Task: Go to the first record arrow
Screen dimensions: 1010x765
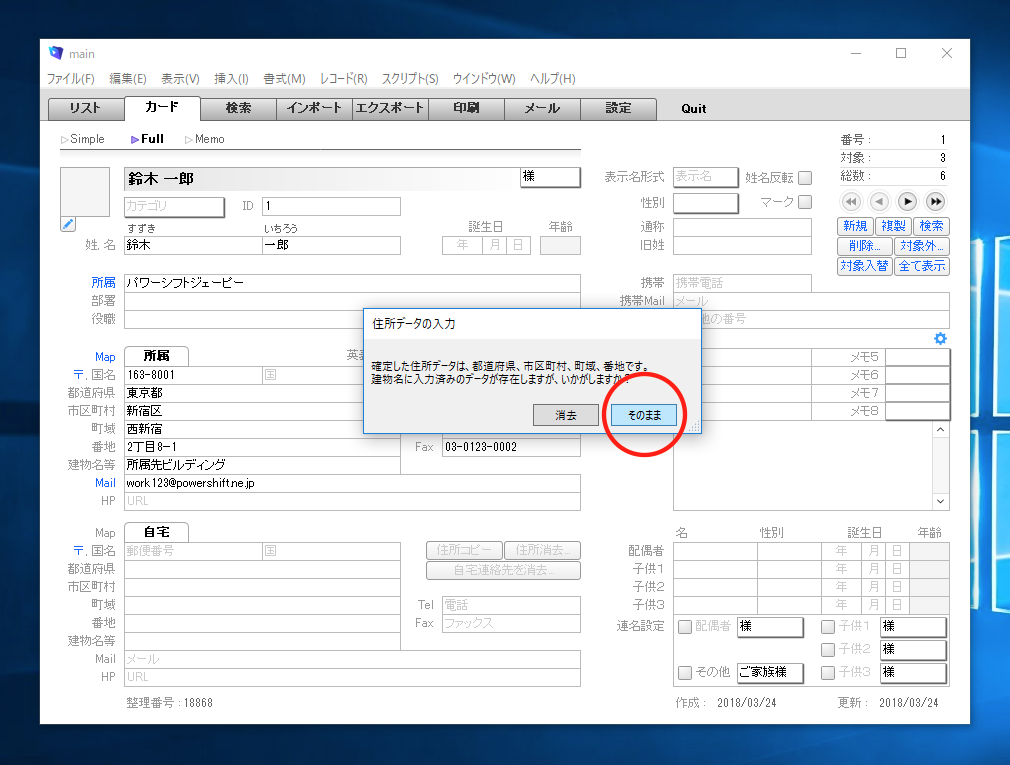Action: [x=851, y=202]
